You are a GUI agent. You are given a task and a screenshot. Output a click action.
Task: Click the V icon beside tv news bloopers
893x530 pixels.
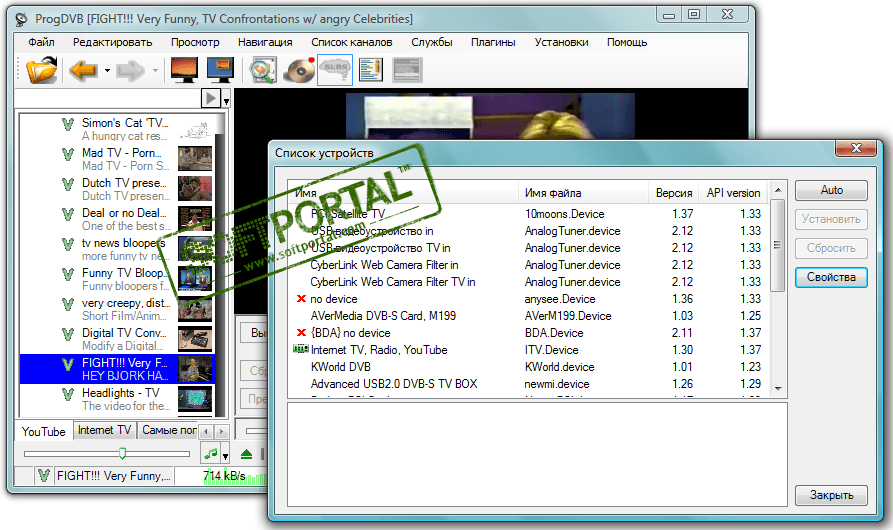tap(68, 244)
